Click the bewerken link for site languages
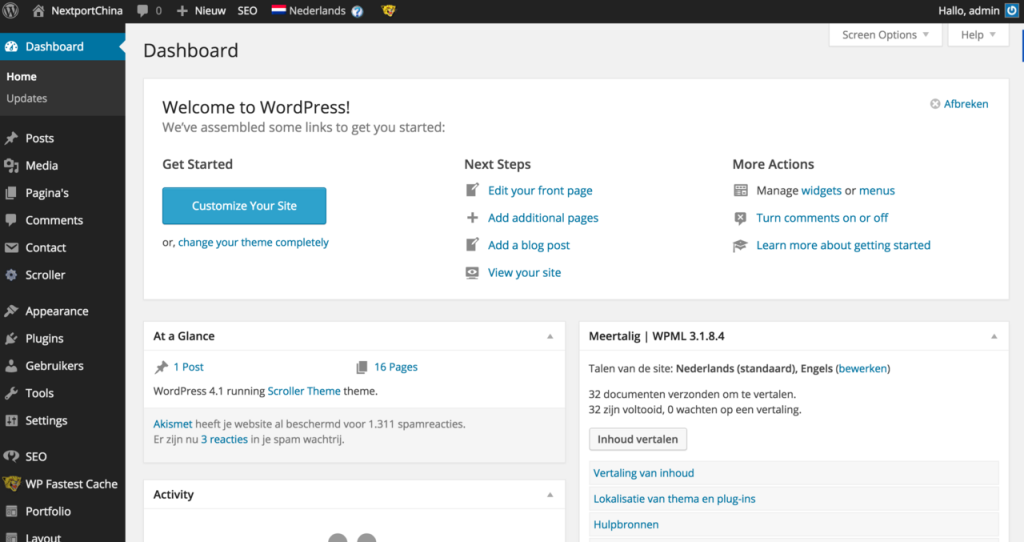This screenshot has height=542, width=1024. coord(863,368)
